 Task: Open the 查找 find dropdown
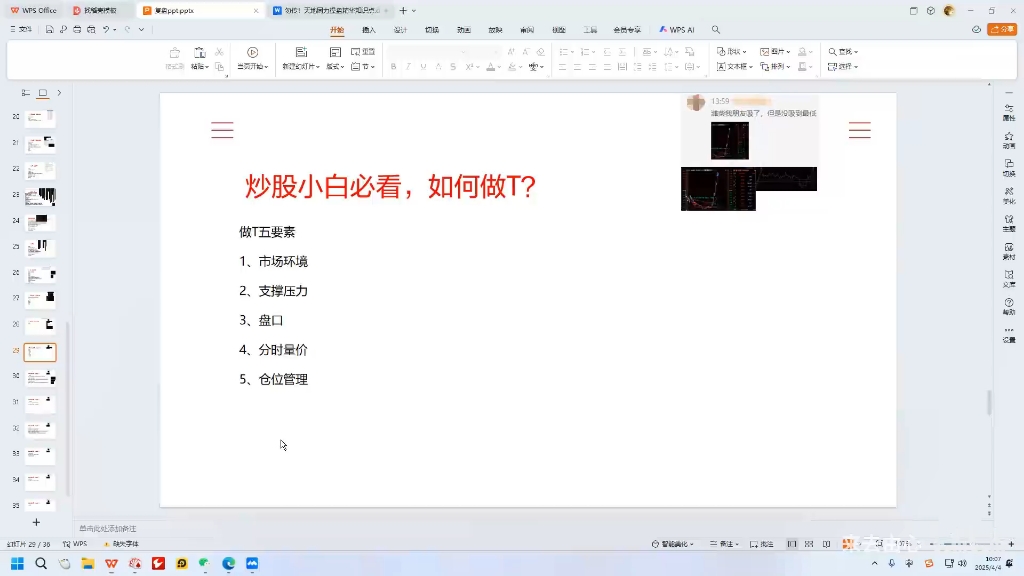click(x=843, y=52)
